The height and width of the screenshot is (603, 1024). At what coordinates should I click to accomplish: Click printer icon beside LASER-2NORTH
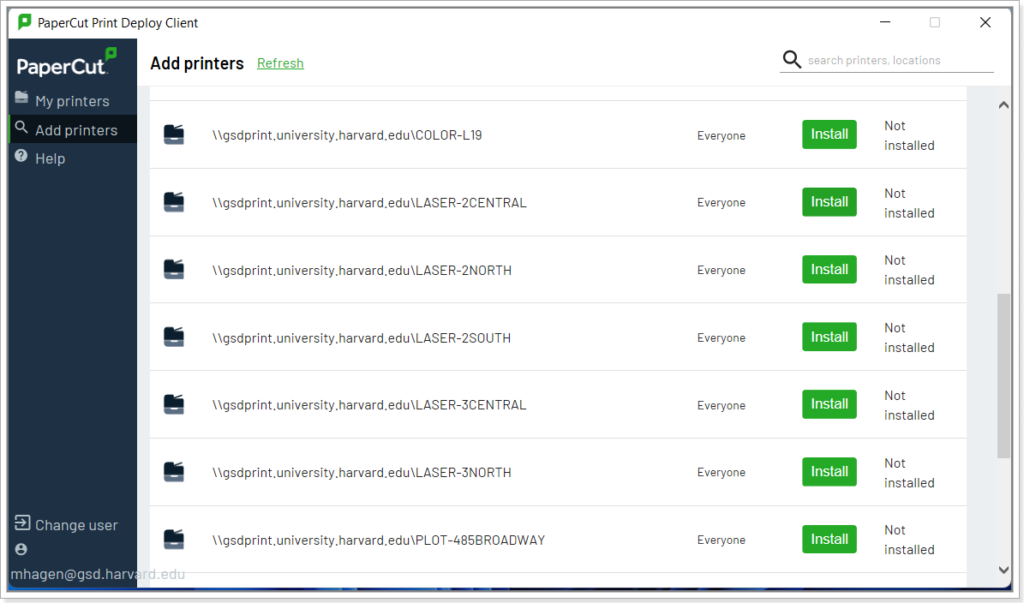point(174,270)
